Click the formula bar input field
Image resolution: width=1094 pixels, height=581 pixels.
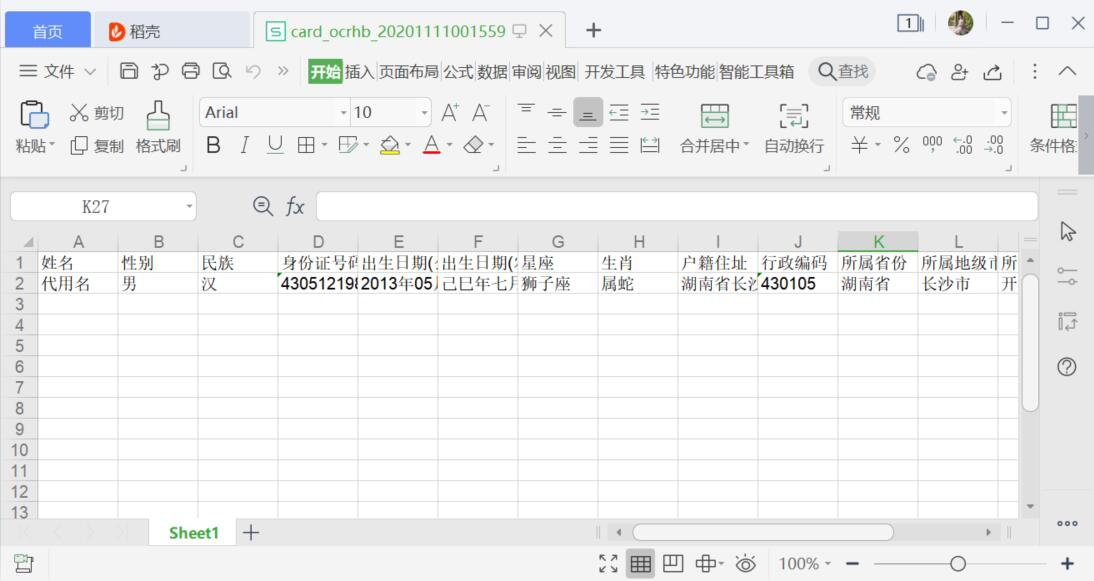[x=677, y=206]
